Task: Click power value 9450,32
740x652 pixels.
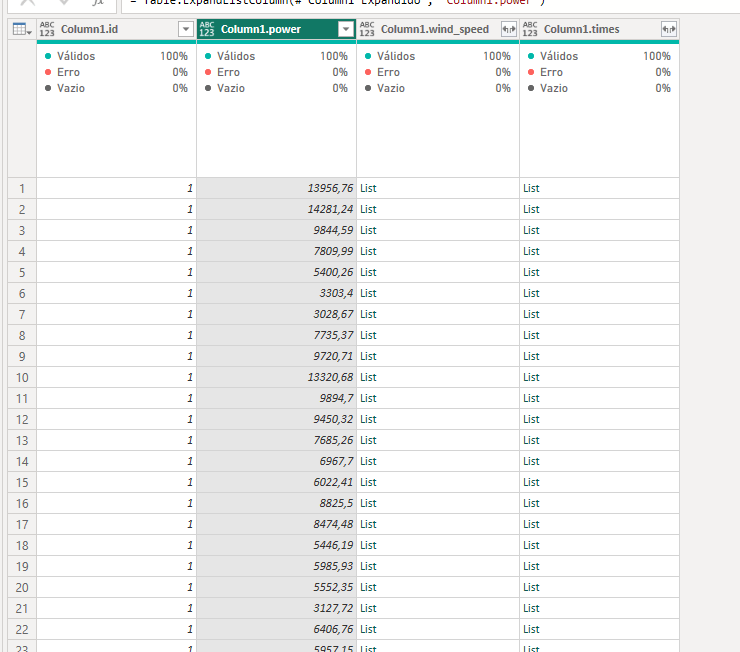Action: point(333,419)
